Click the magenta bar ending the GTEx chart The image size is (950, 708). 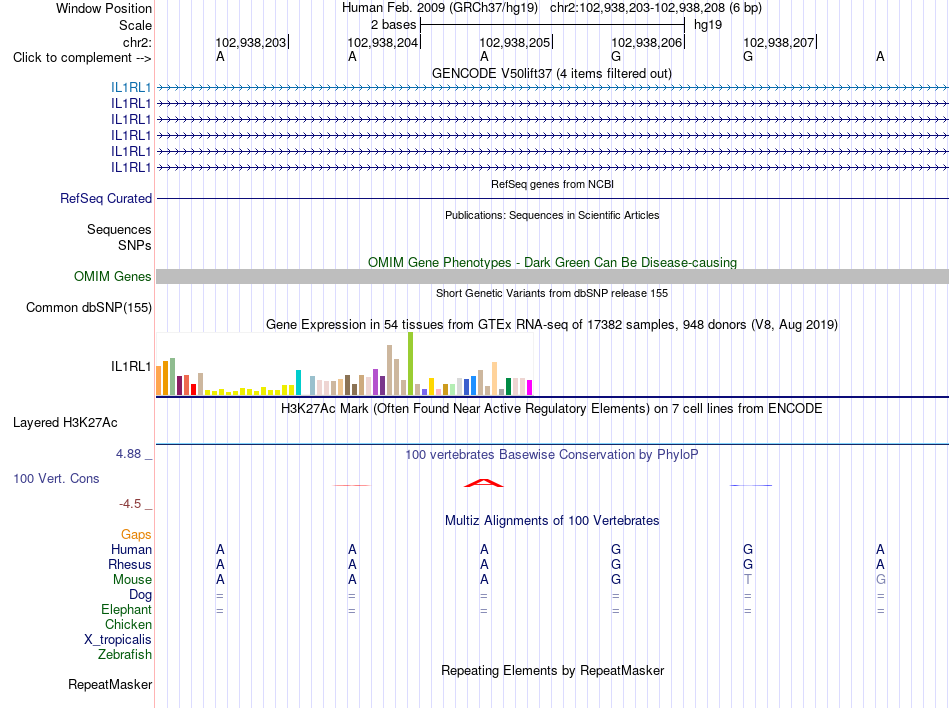point(530,388)
